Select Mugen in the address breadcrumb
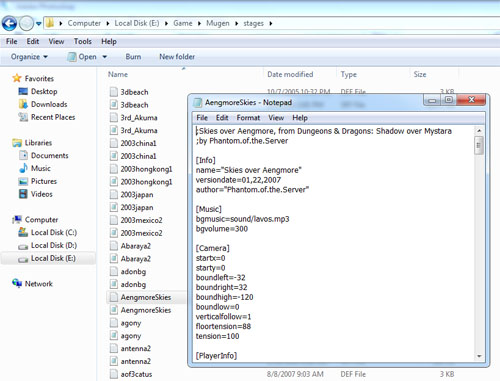 click(218, 23)
